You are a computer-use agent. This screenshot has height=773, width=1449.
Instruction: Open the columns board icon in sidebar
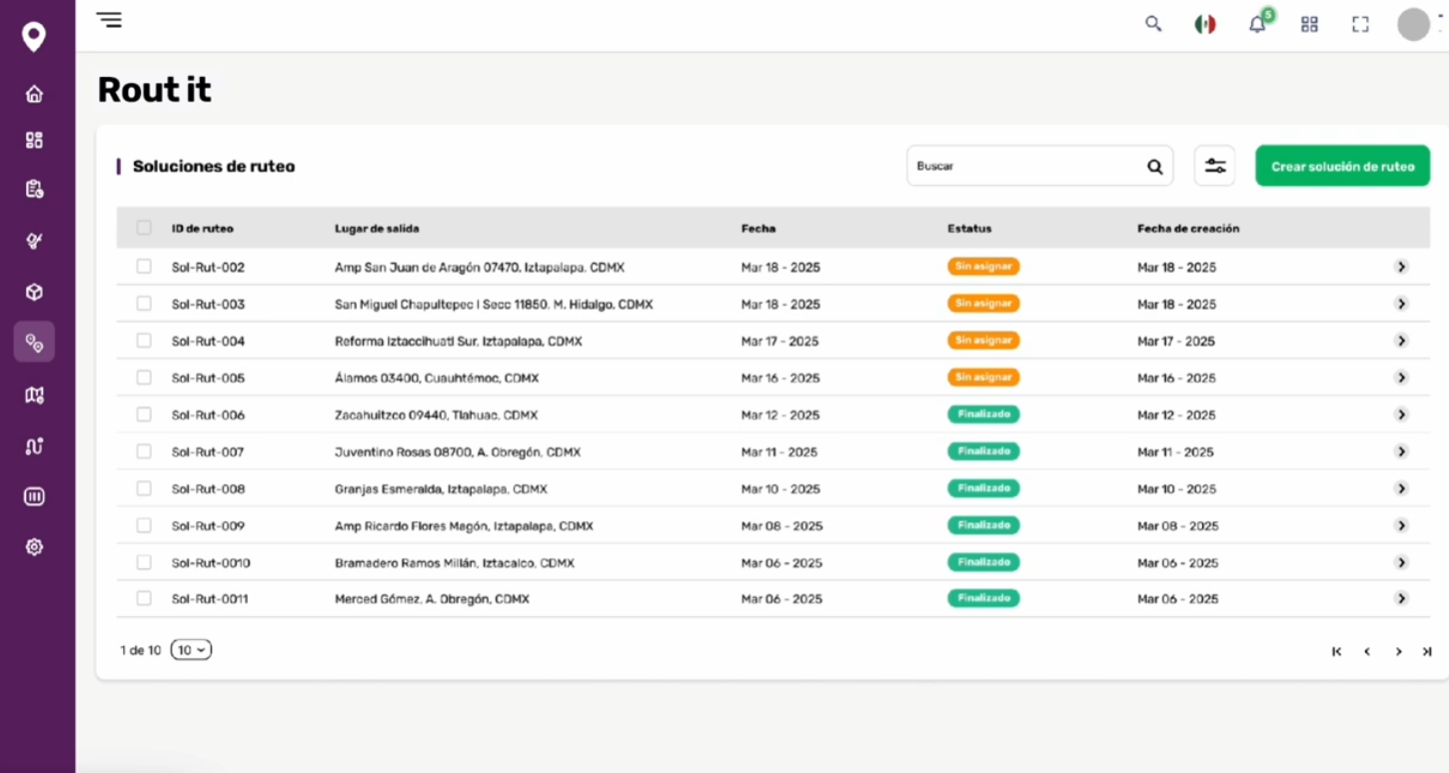coord(34,497)
